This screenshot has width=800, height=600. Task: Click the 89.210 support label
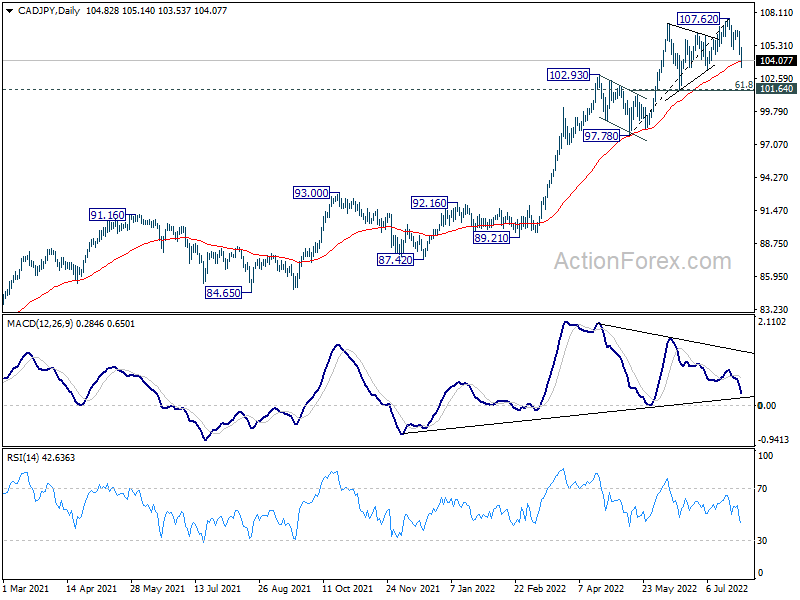click(491, 238)
